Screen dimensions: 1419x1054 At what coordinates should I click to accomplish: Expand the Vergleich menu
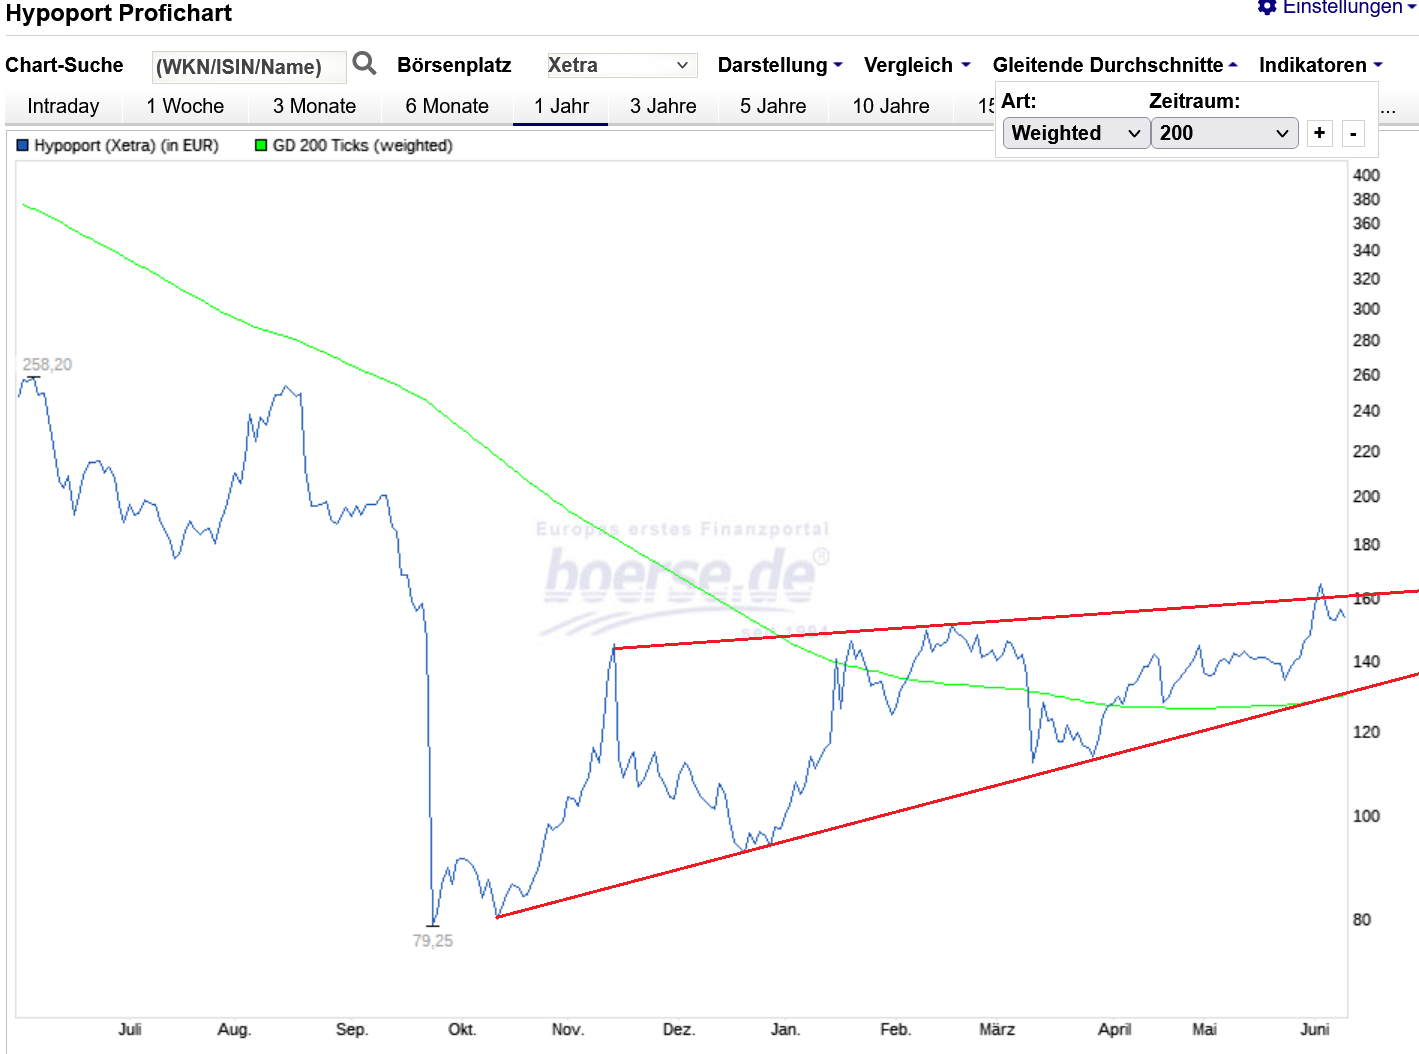[916, 65]
